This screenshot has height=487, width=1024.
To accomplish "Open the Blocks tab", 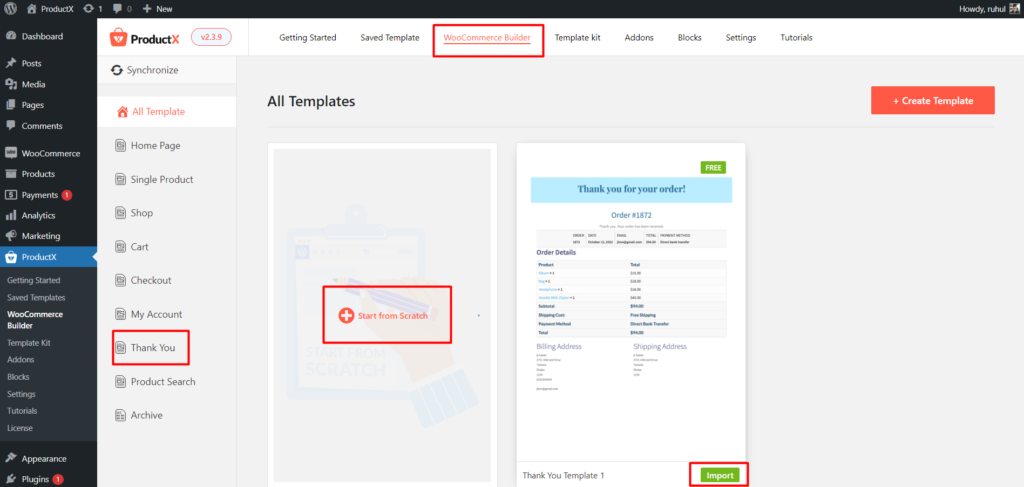I will (690, 38).
